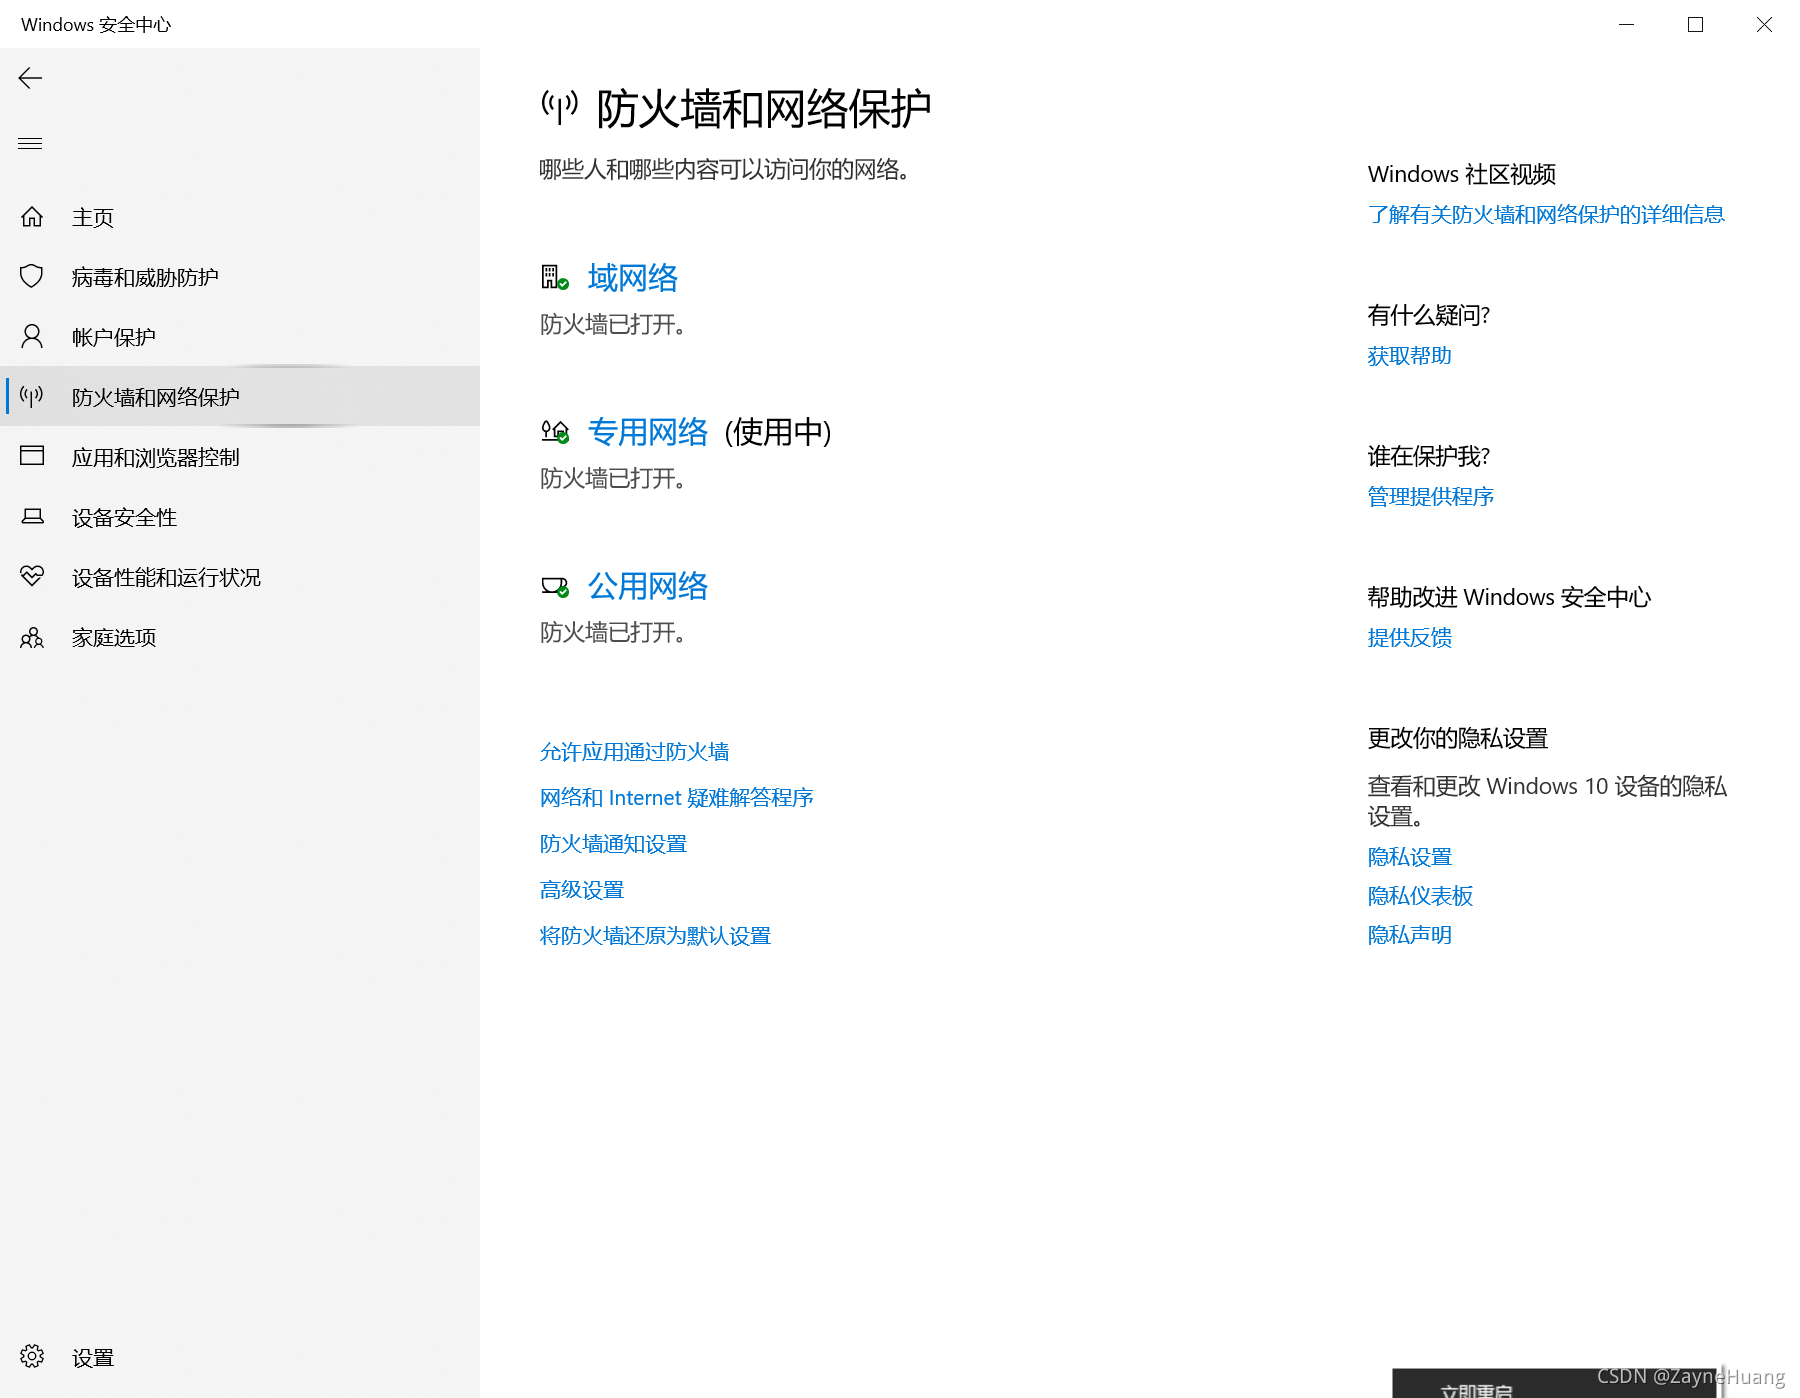The height and width of the screenshot is (1398, 1800).
Task: Click 将防火墙还原为默认设置 link
Action: [x=655, y=936]
